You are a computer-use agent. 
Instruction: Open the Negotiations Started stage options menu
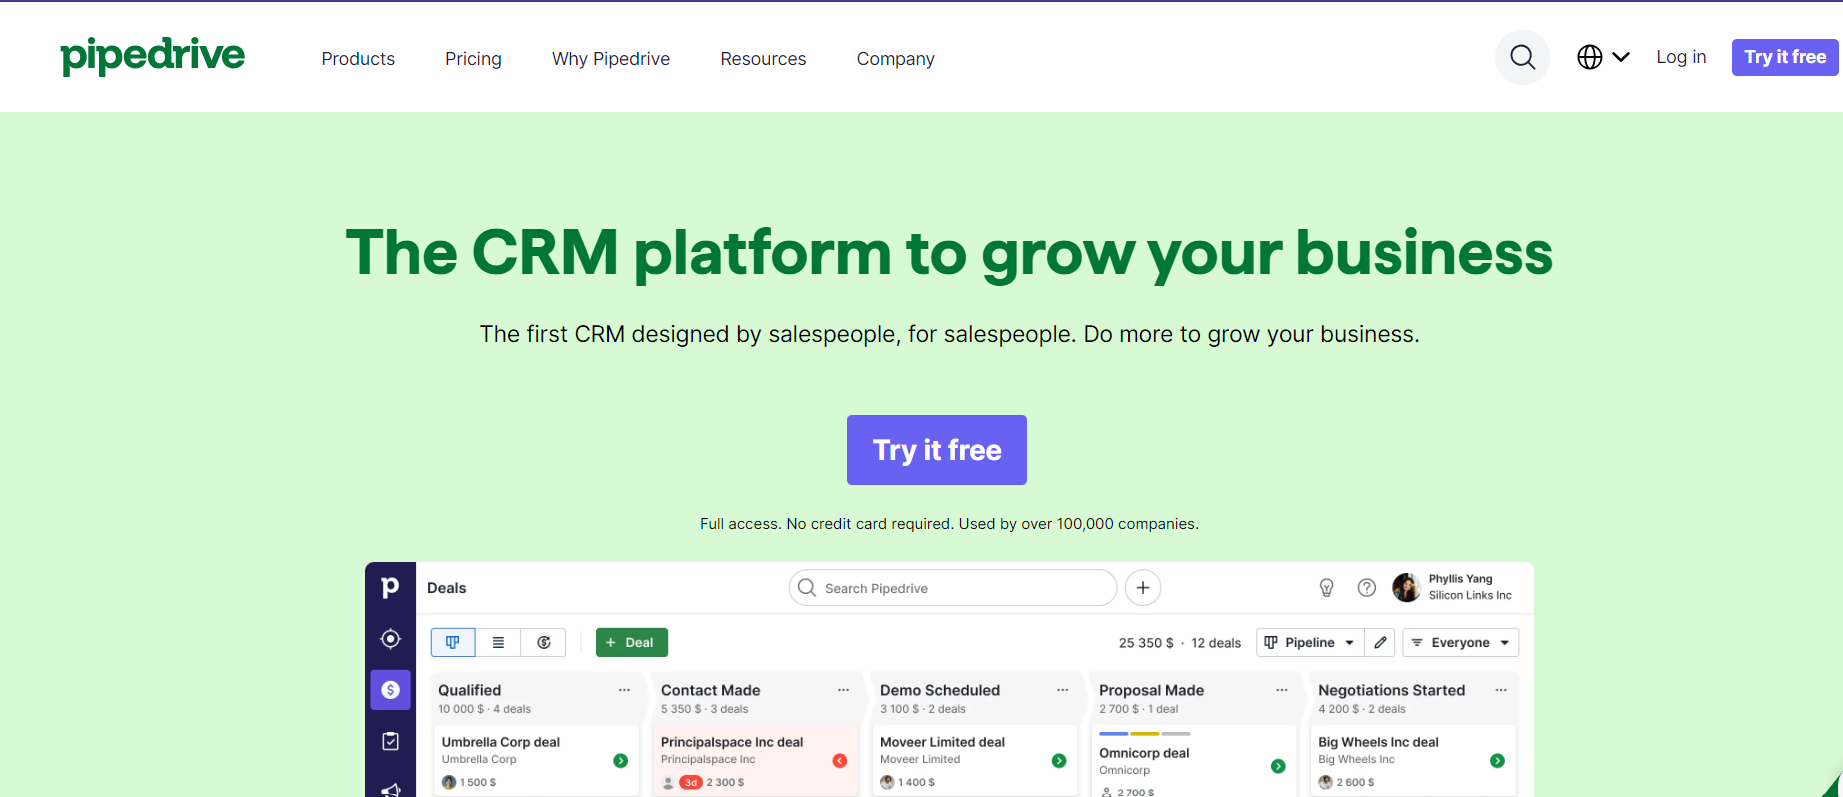(1500, 690)
